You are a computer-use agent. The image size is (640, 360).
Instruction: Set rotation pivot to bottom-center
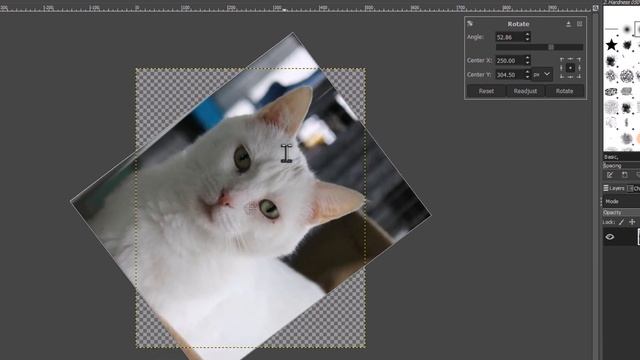(x=571, y=76)
